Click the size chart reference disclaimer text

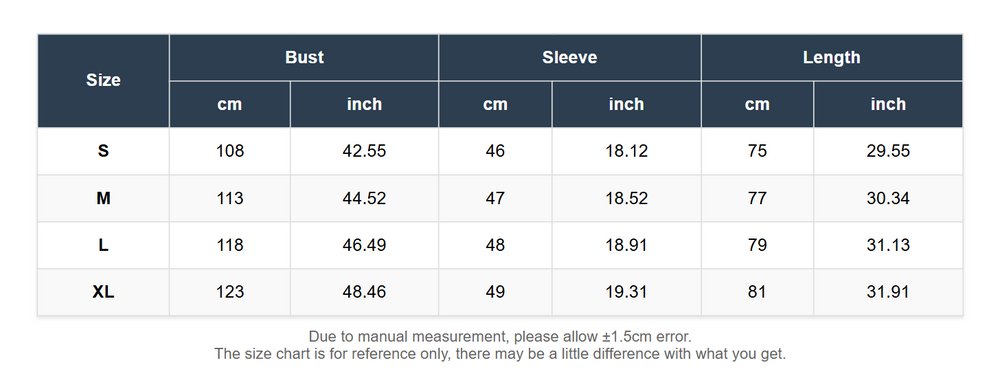(x=500, y=354)
